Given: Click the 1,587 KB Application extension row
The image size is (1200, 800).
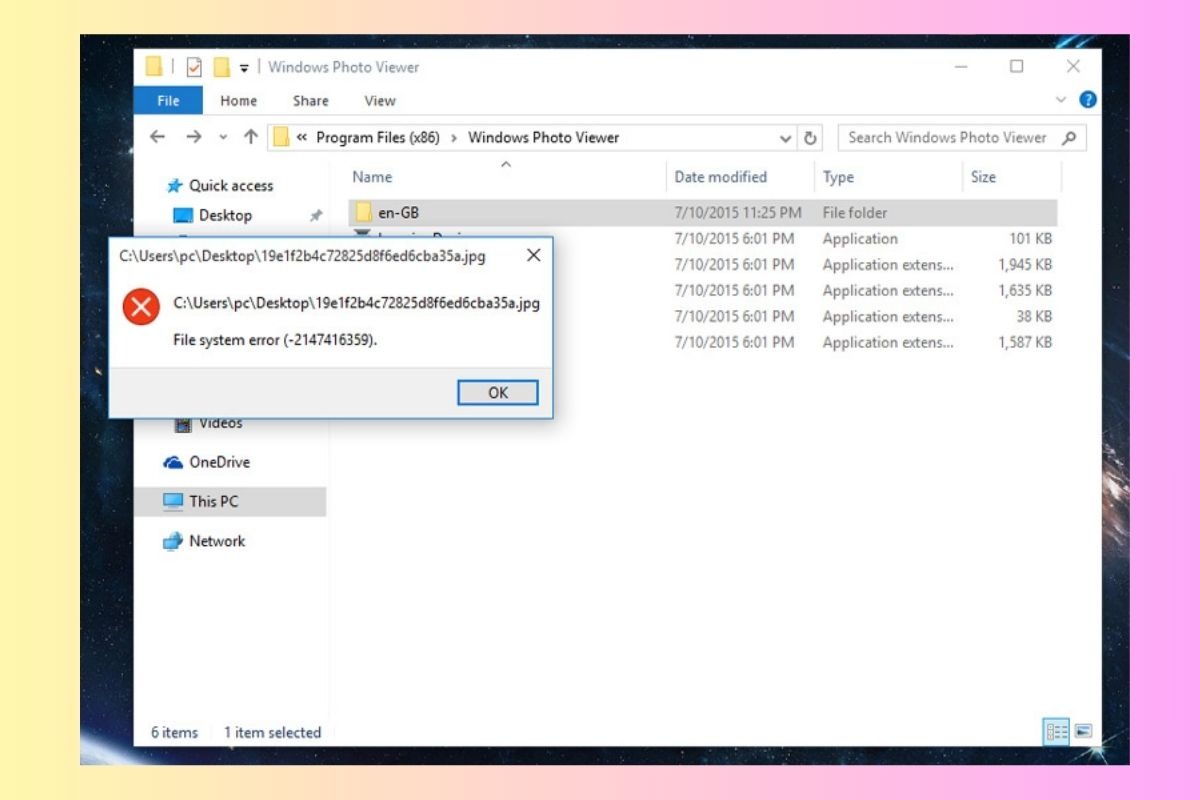Looking at the screenshot, I should click(x=703, y=342).
